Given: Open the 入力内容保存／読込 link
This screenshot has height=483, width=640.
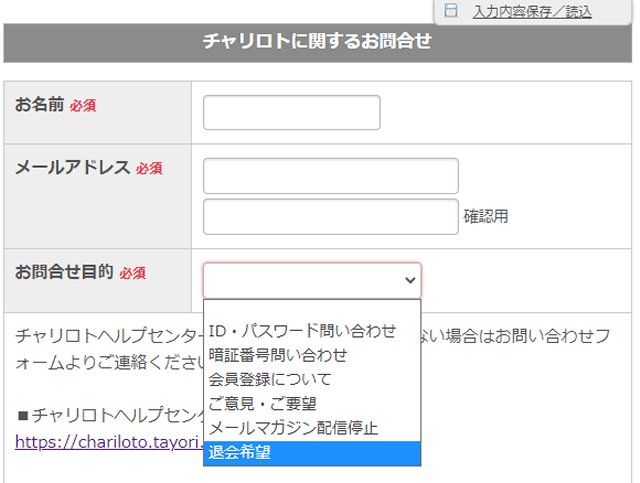Looking at the screenshot, I should click(532, 12).
